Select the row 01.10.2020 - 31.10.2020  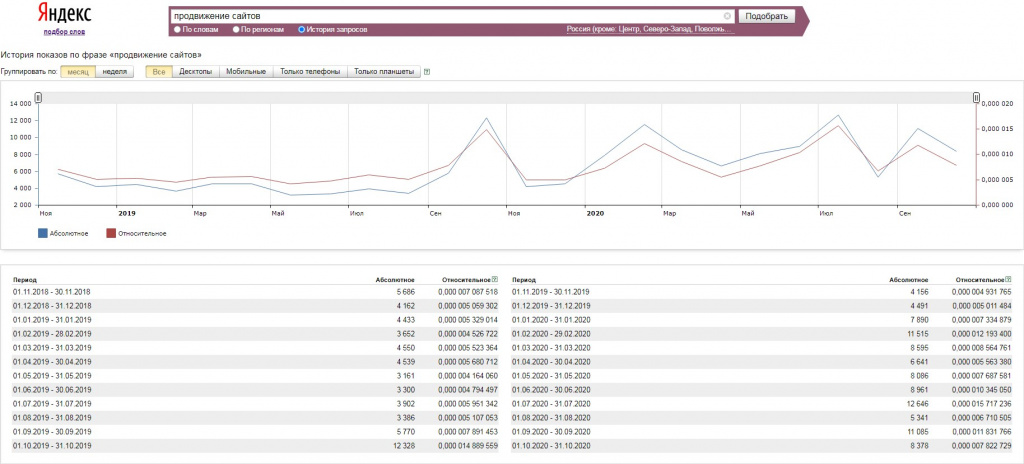(762, 446)
